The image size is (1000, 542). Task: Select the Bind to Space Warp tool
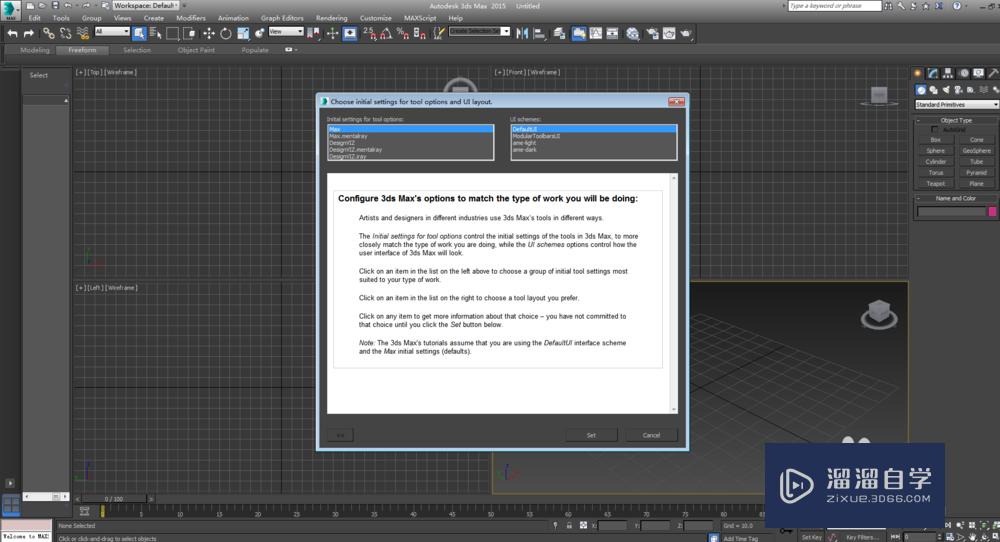pyautogui.click(x=83, y=33)
